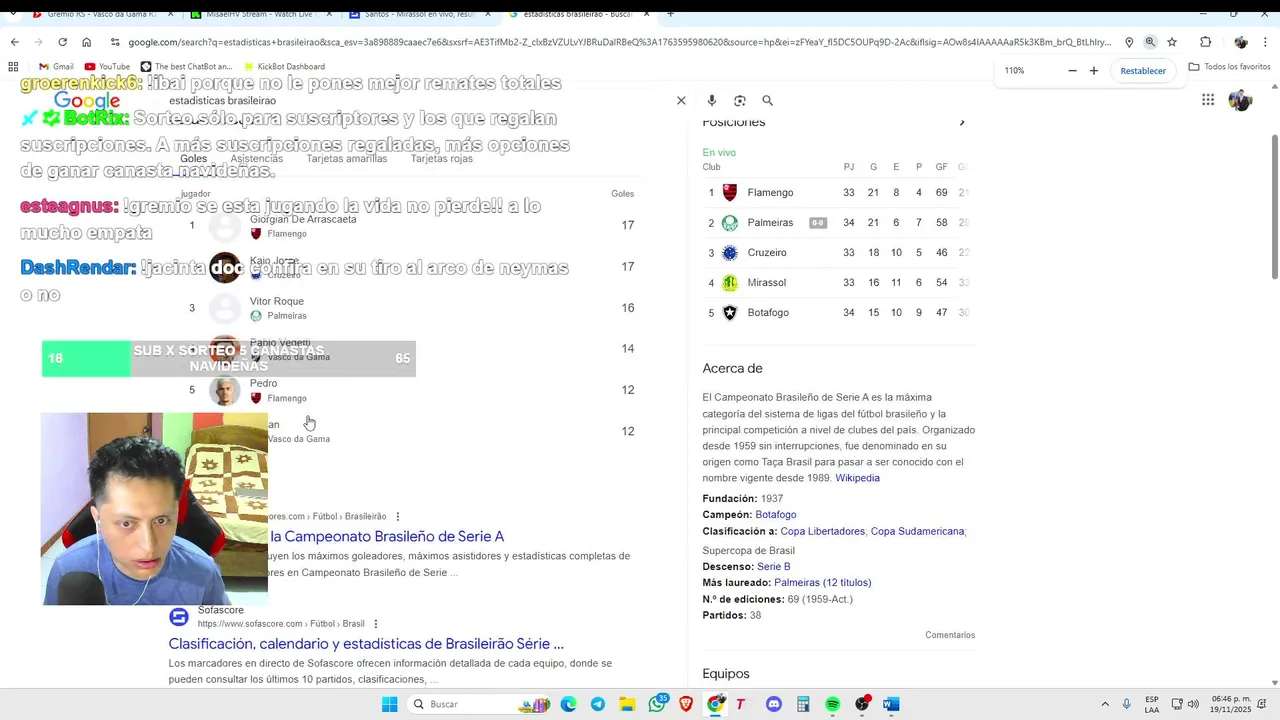Open Telegram from taskbar
Screen dimensions: 1280x720
(597, 704)
